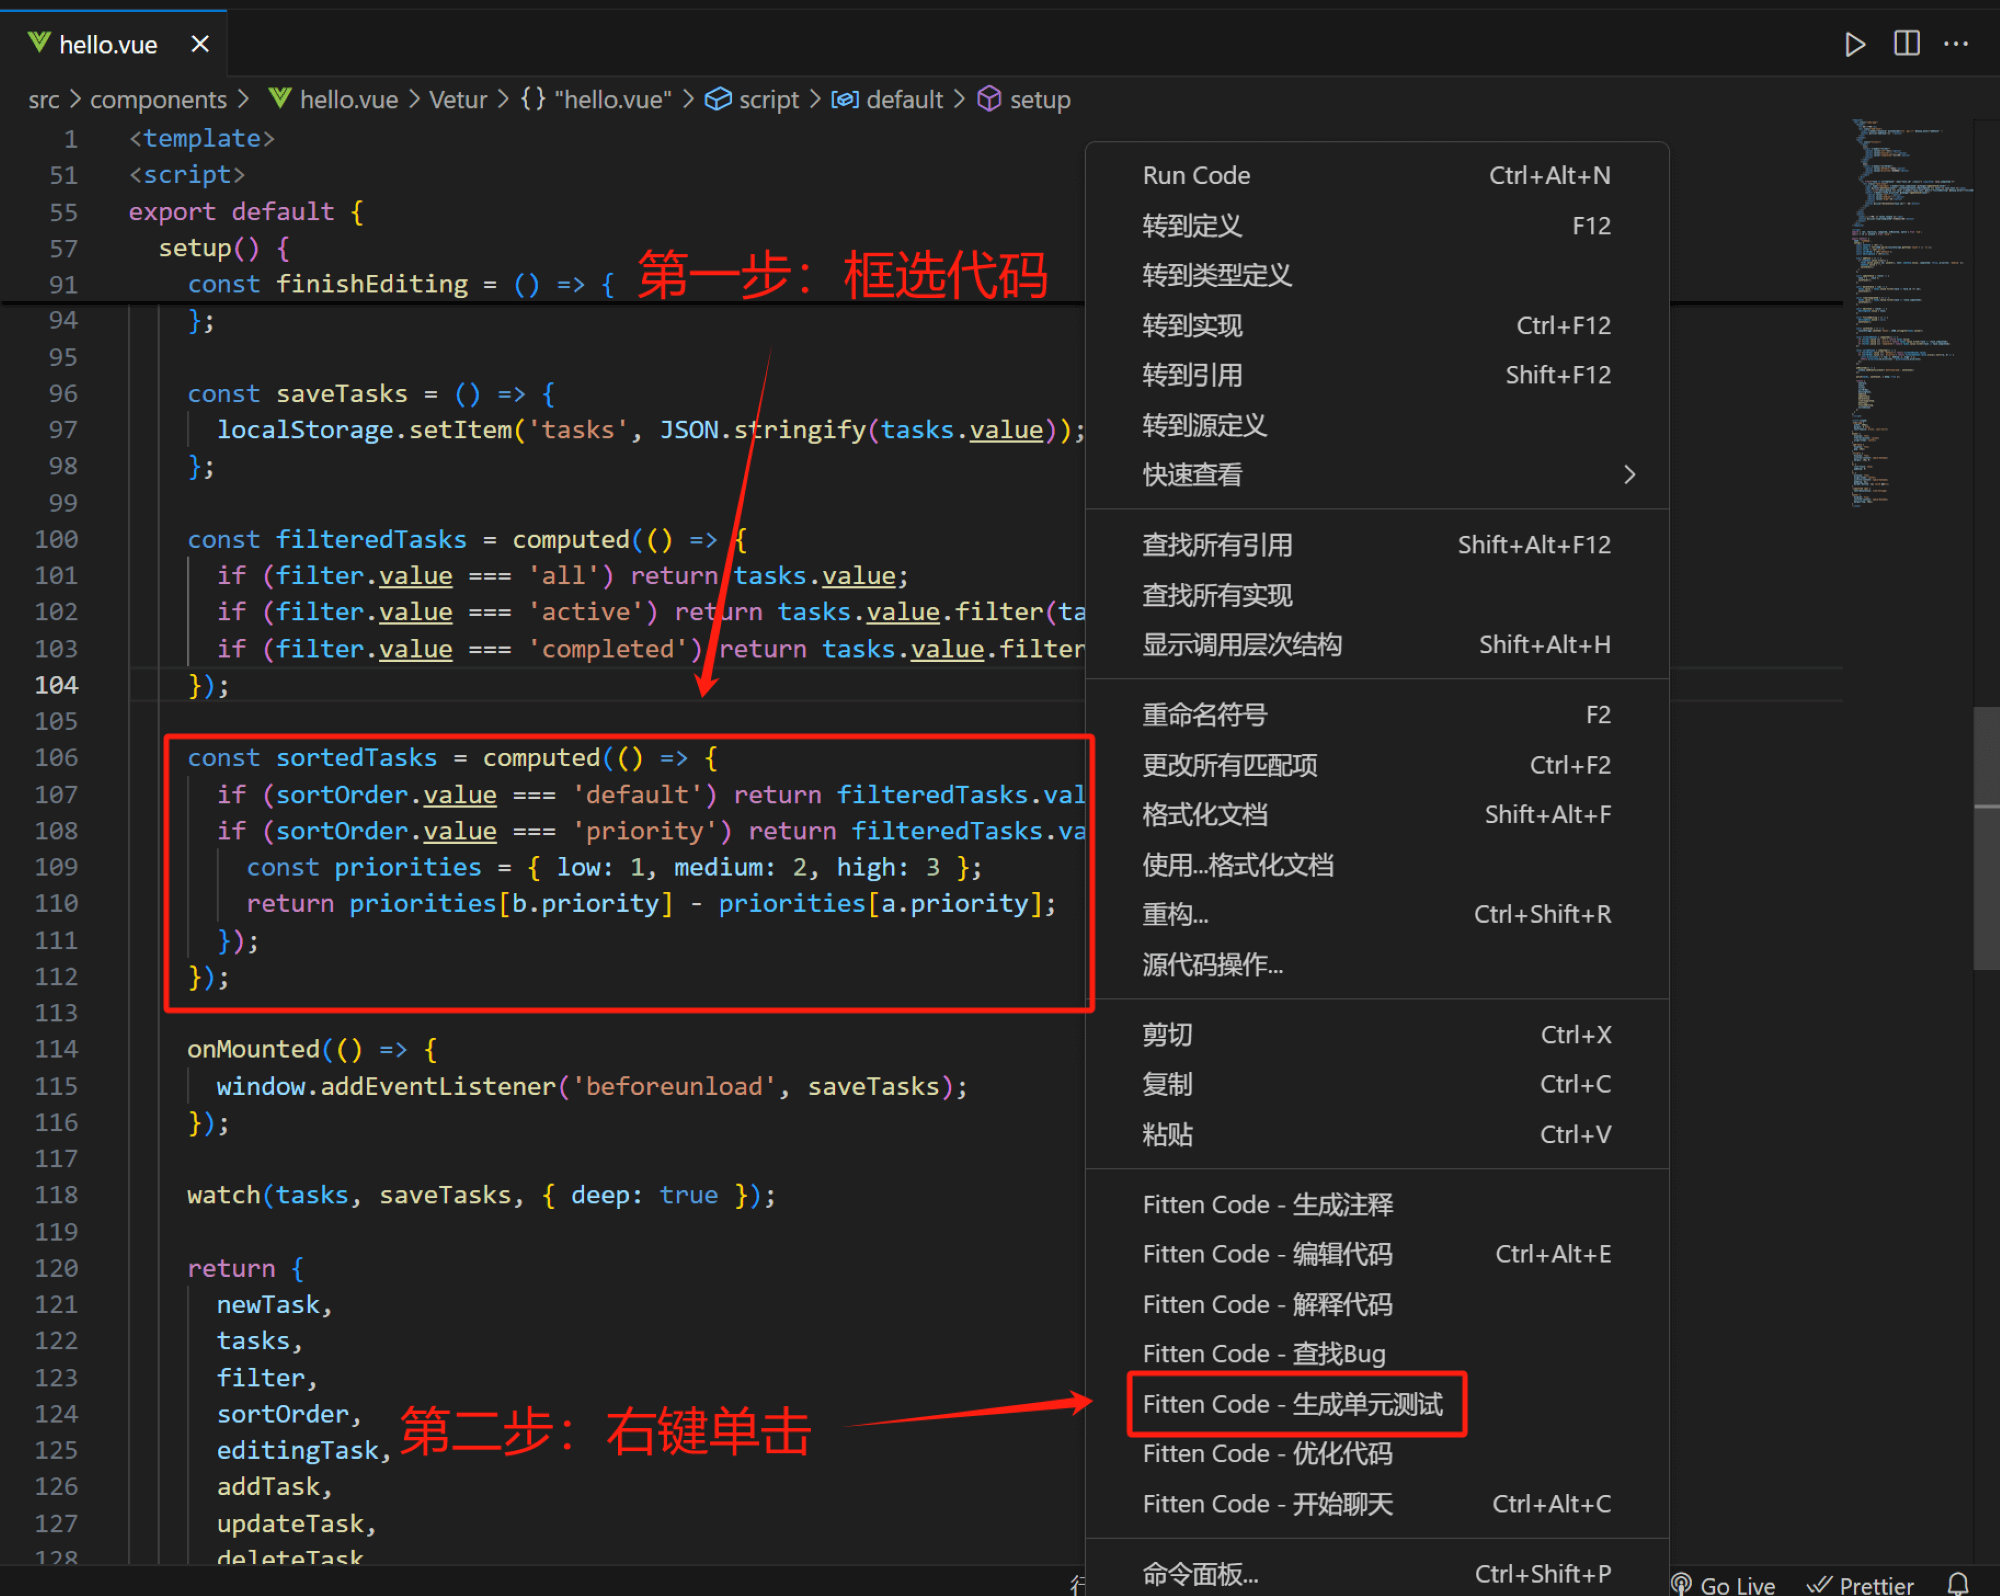Choose 剪切 from context menu
The image size is (2000, 1596).
1377,1035
